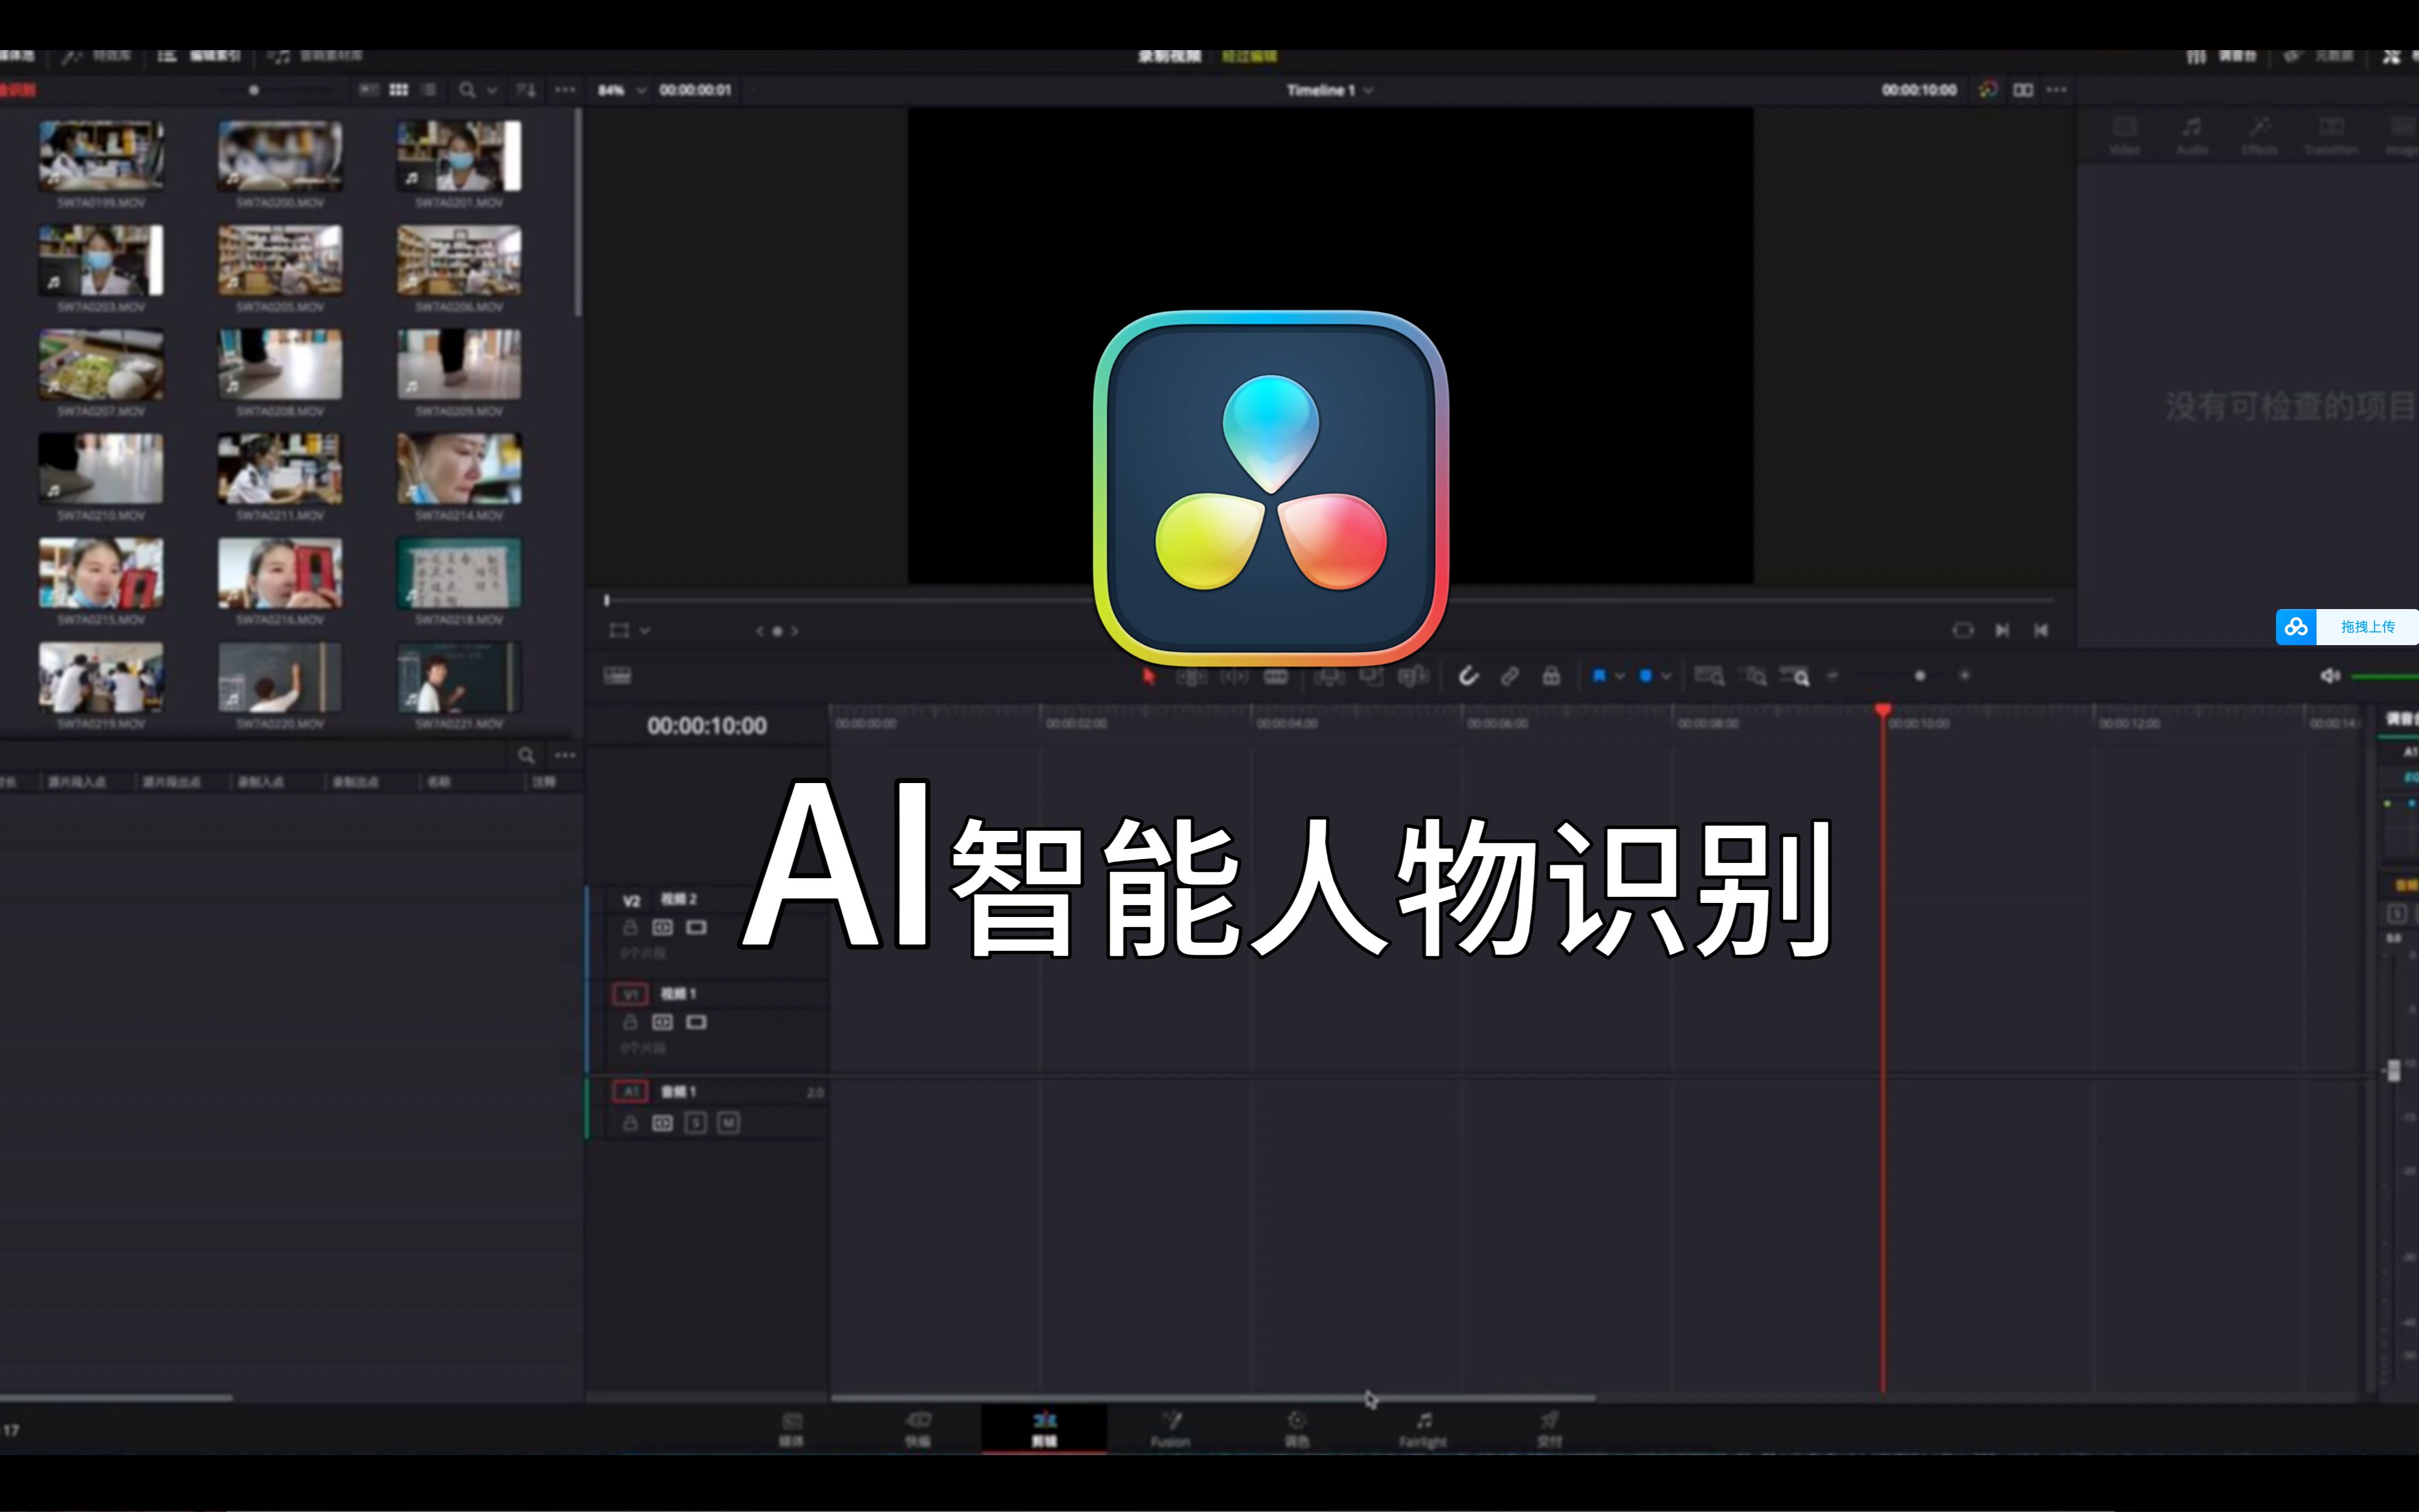Switch to the Fusion page tab

(1170, 1429)
